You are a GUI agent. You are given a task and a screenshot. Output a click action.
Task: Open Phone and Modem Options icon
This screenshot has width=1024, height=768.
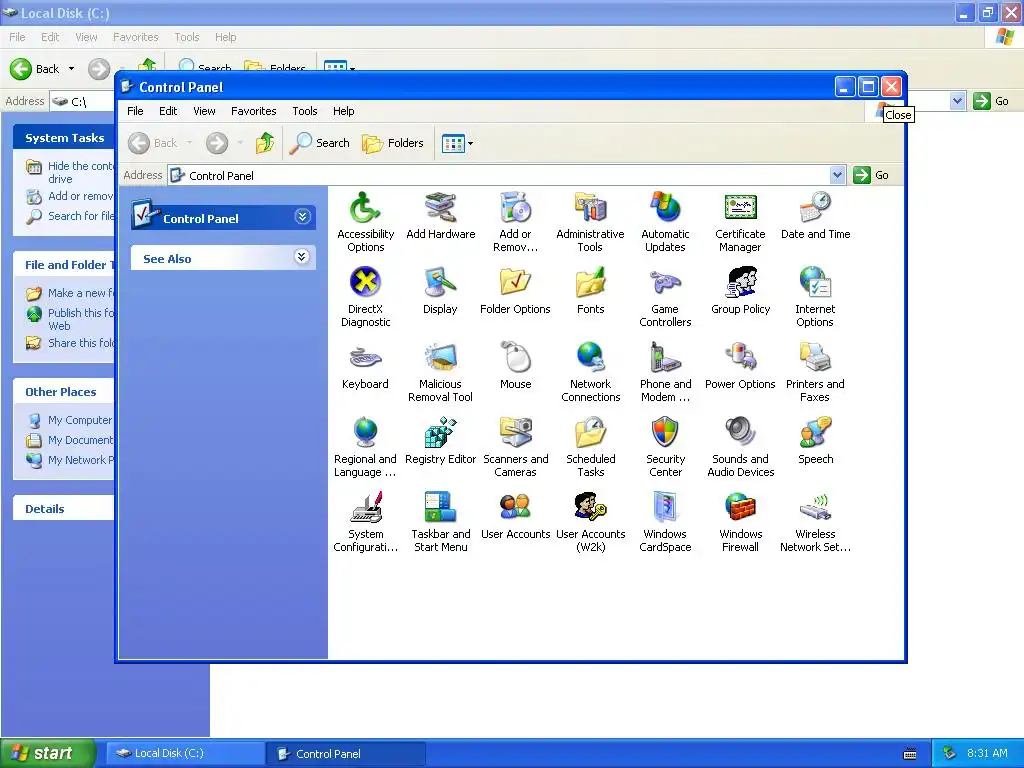tap(665, 358)
